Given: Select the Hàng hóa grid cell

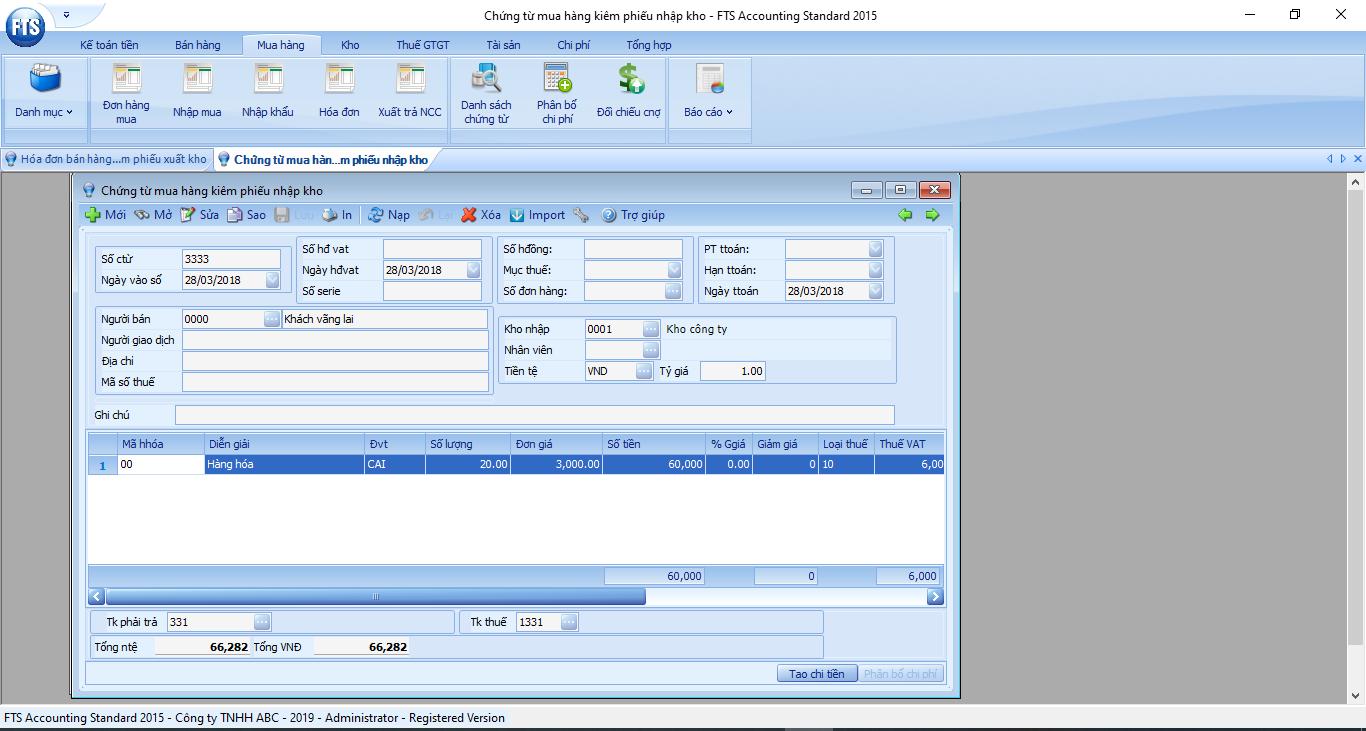Looking at the screenshot, I should [284, 464].
